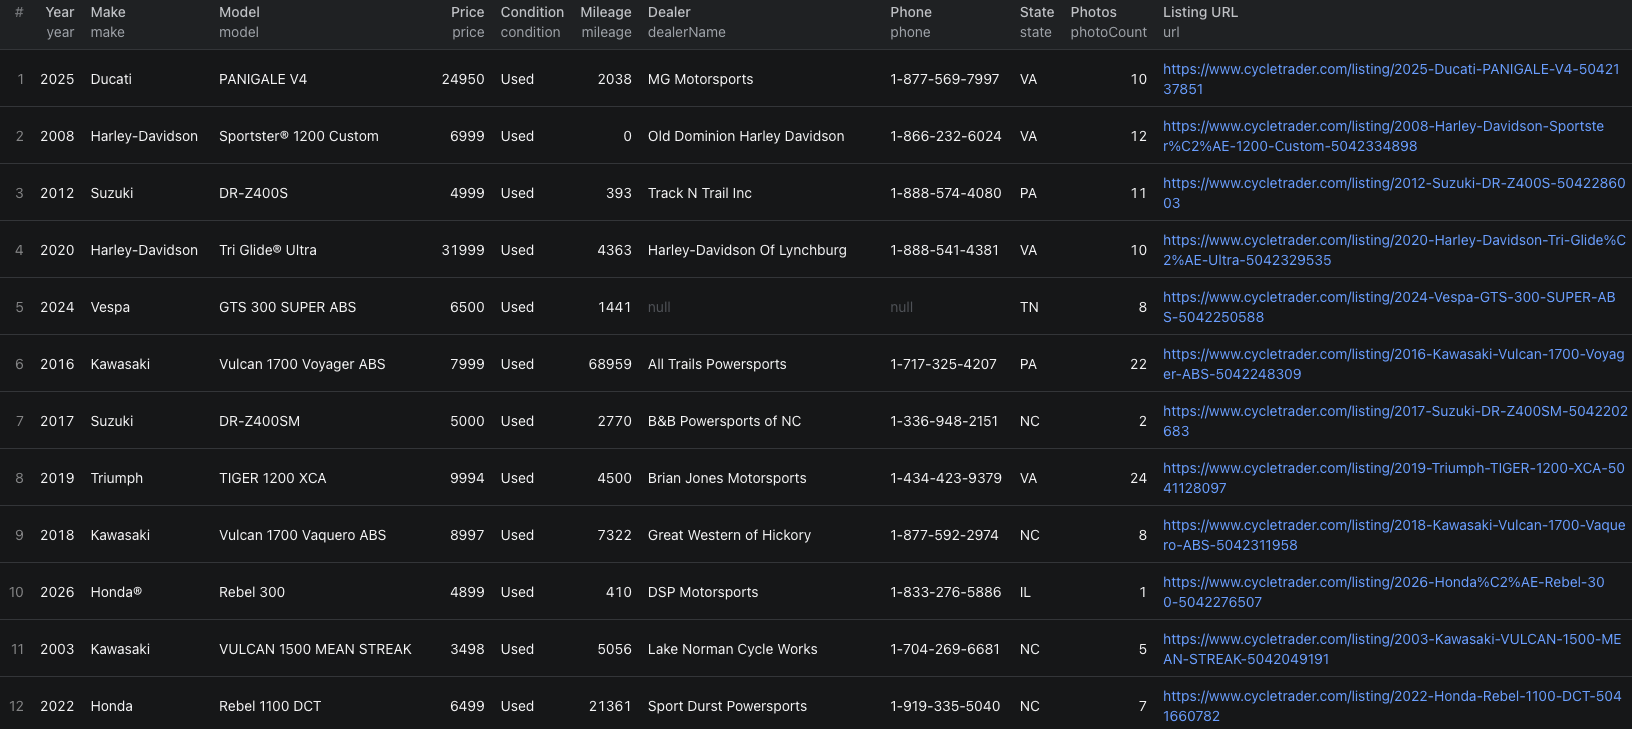Open the 2017 Suzuki DR-Z400SM listing URL

(1395, 421)
